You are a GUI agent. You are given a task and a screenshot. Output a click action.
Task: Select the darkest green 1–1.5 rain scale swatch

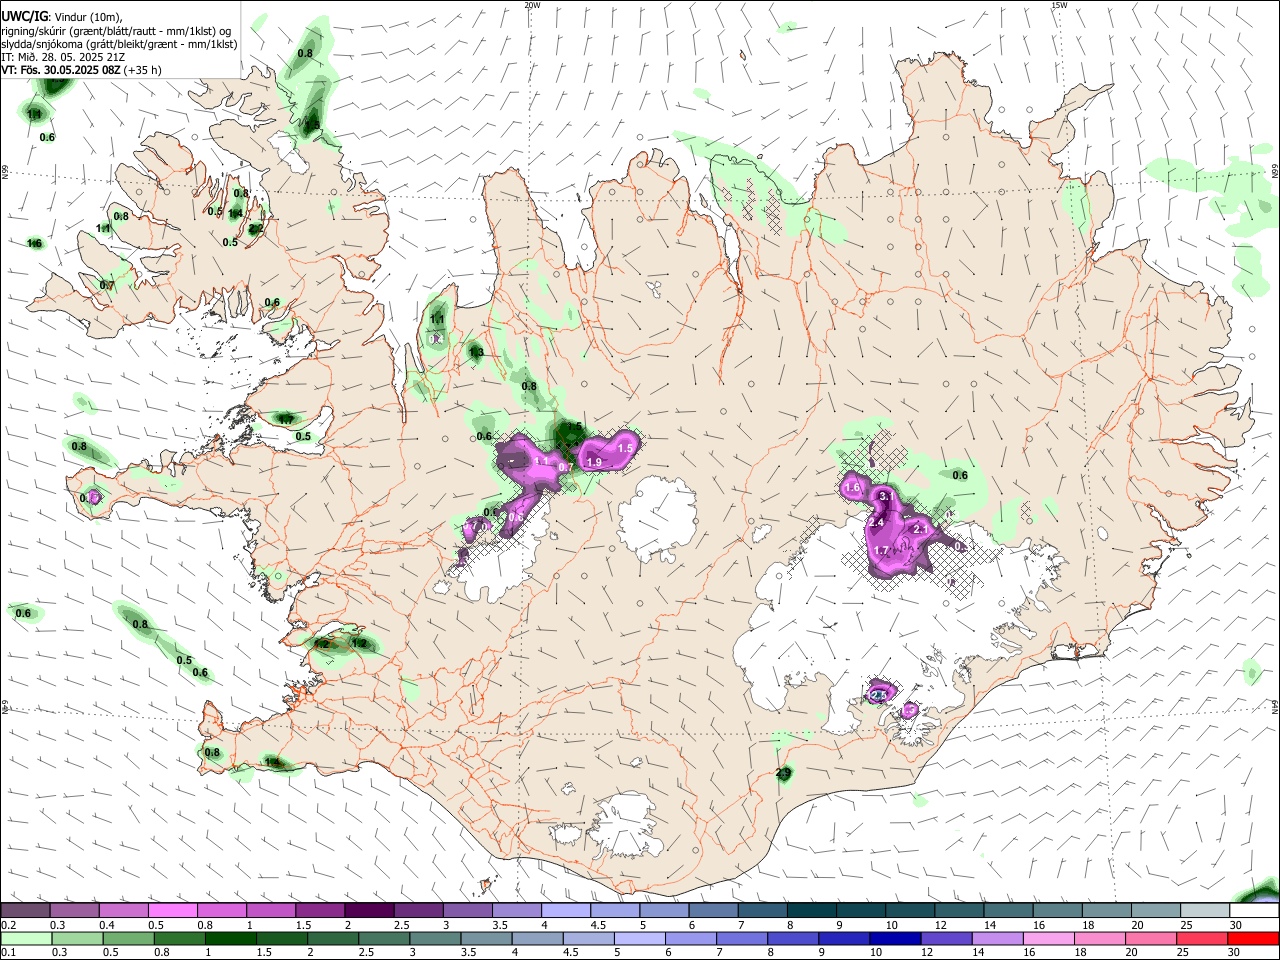230,938
